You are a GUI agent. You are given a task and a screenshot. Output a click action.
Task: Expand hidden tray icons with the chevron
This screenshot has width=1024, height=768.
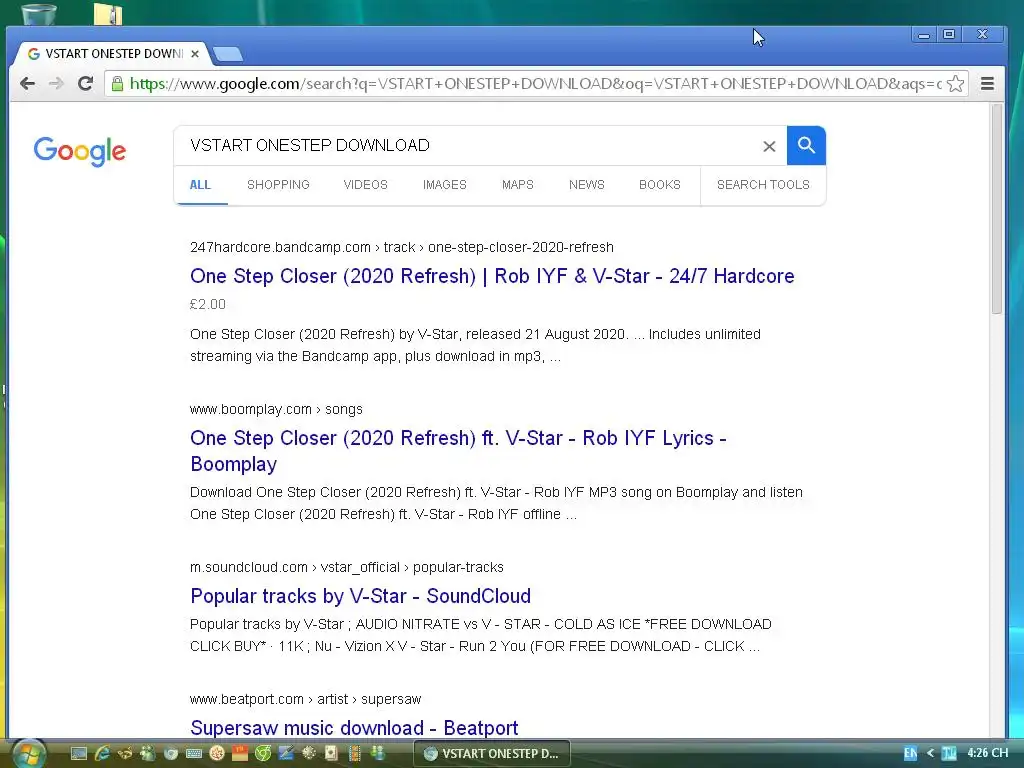[x=930, y=753]
